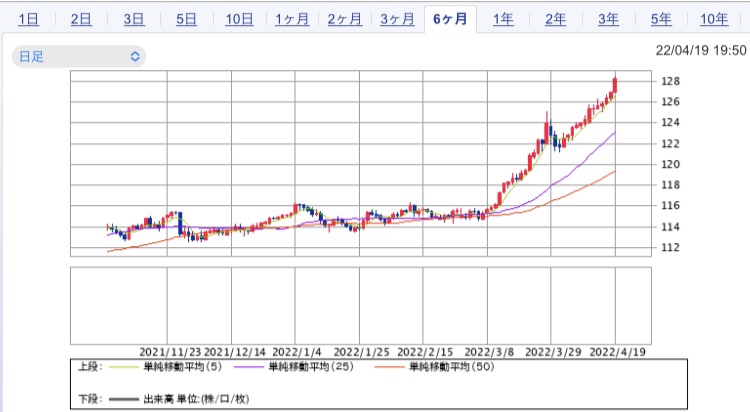
Task: Open the 3日 chart range
Action: click(133, 19)
